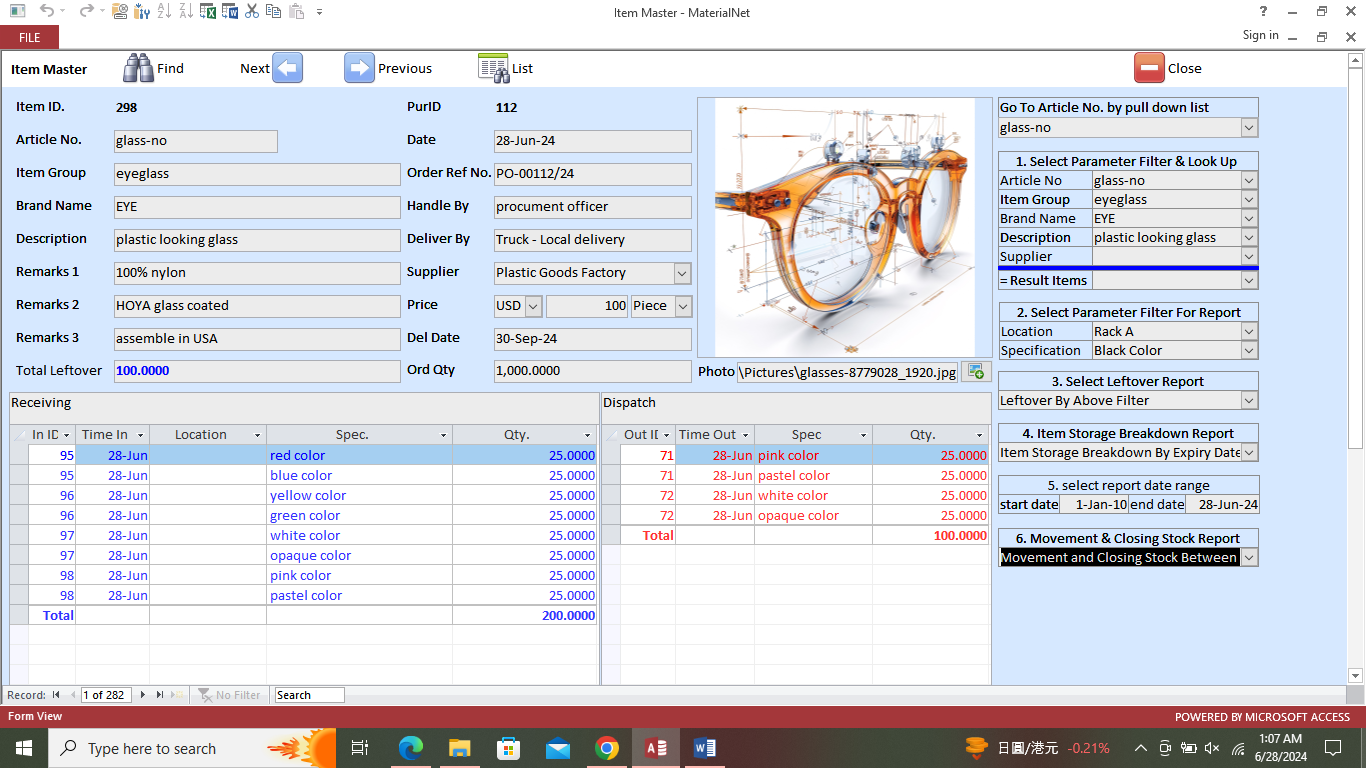Click the Sign in link
Viewport: 1366px width, 768px height.
pos(1260,35)
